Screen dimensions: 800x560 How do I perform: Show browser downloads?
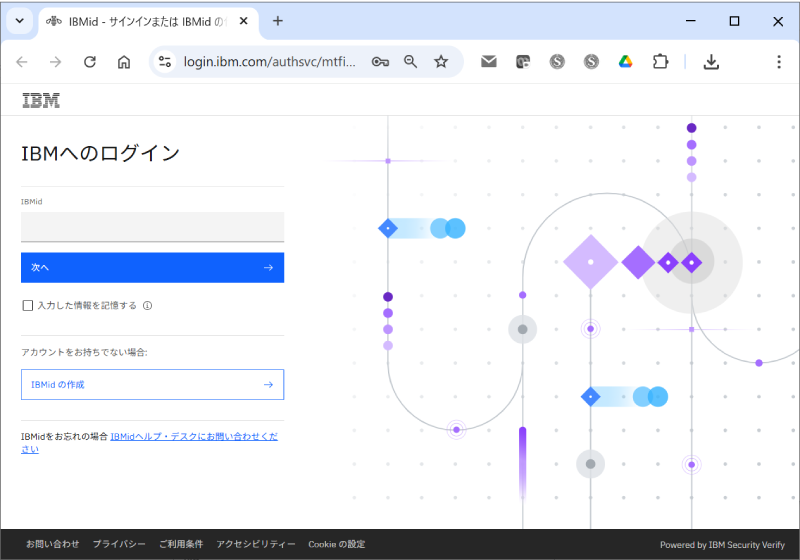pyautogui.click(x=711, y=62)
